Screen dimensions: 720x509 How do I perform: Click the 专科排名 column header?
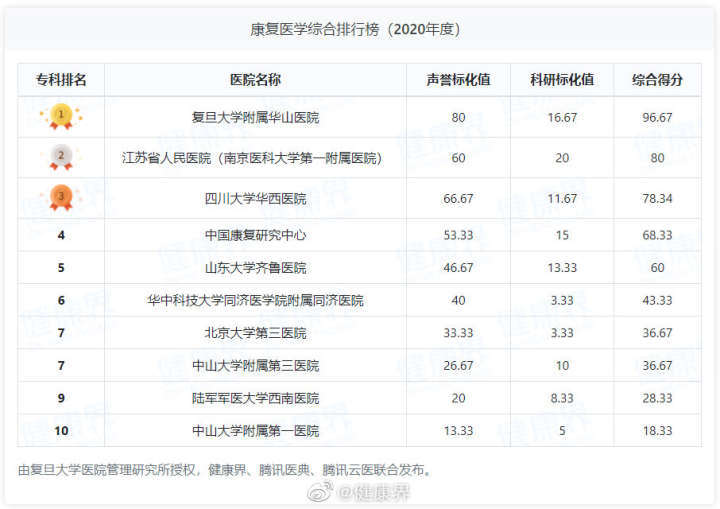pos(61,80)
